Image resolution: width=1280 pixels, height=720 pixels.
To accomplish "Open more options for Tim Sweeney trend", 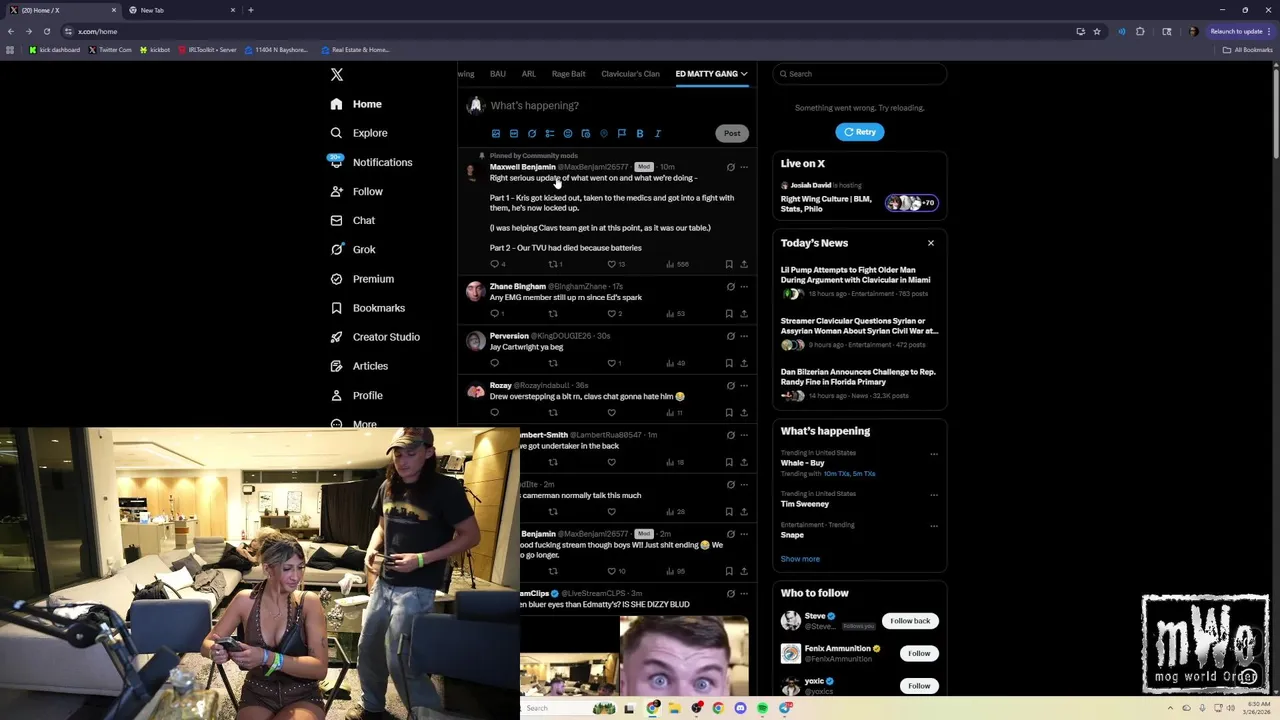I will point(934,495).
